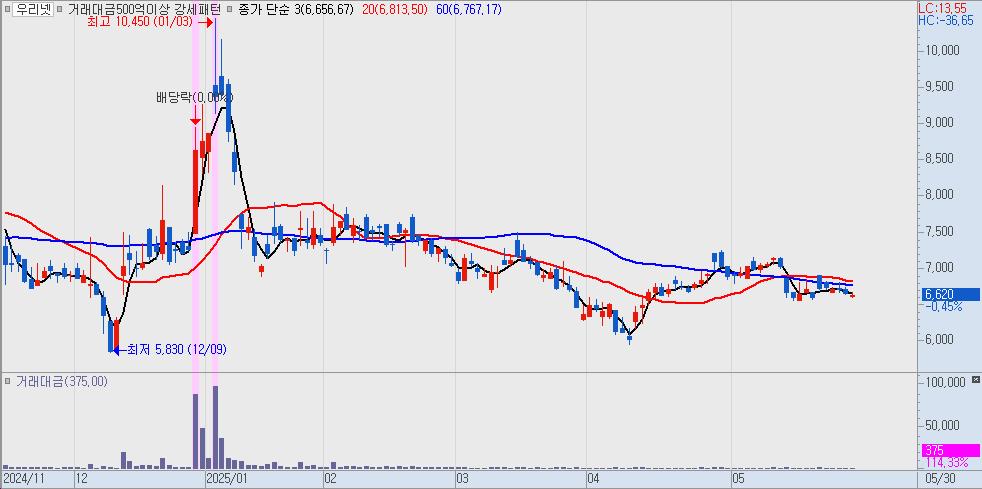The height and width of the screenshot is (489, 982).
Task: Click the 12 month date axis label
Action: tap(81, 480)
